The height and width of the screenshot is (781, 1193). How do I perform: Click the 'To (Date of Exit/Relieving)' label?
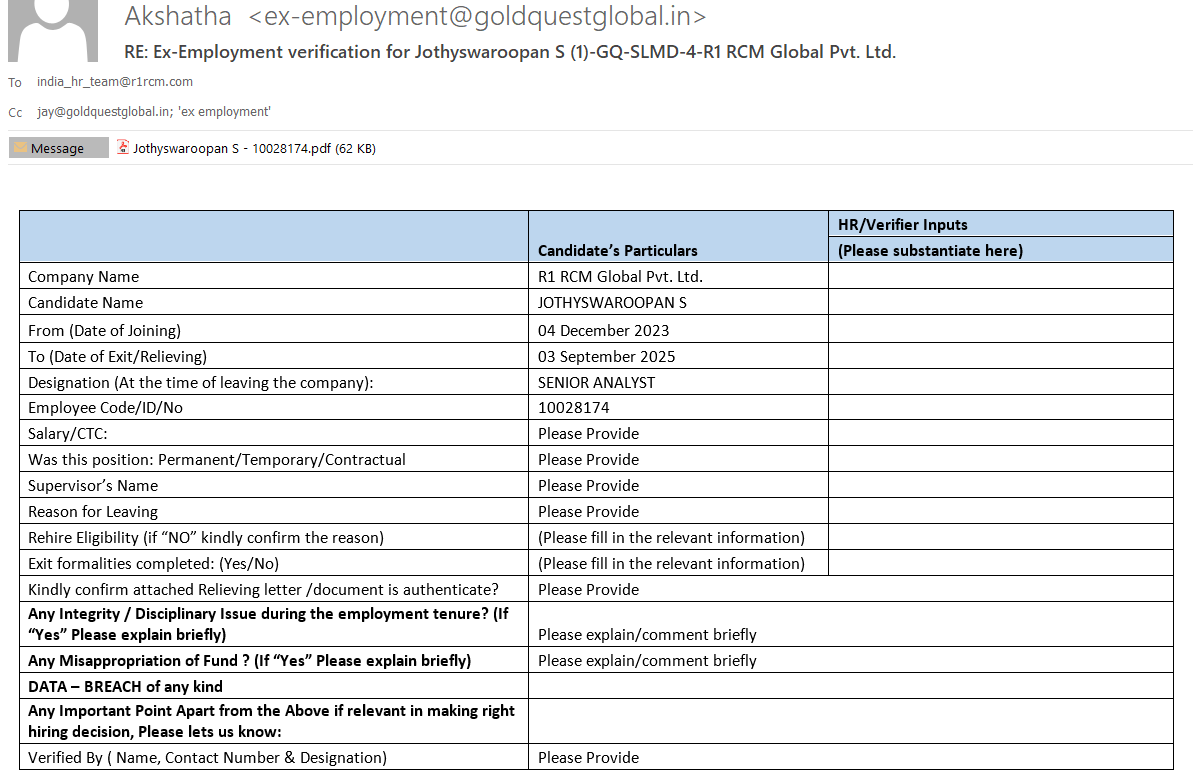[x=117, y=356]
